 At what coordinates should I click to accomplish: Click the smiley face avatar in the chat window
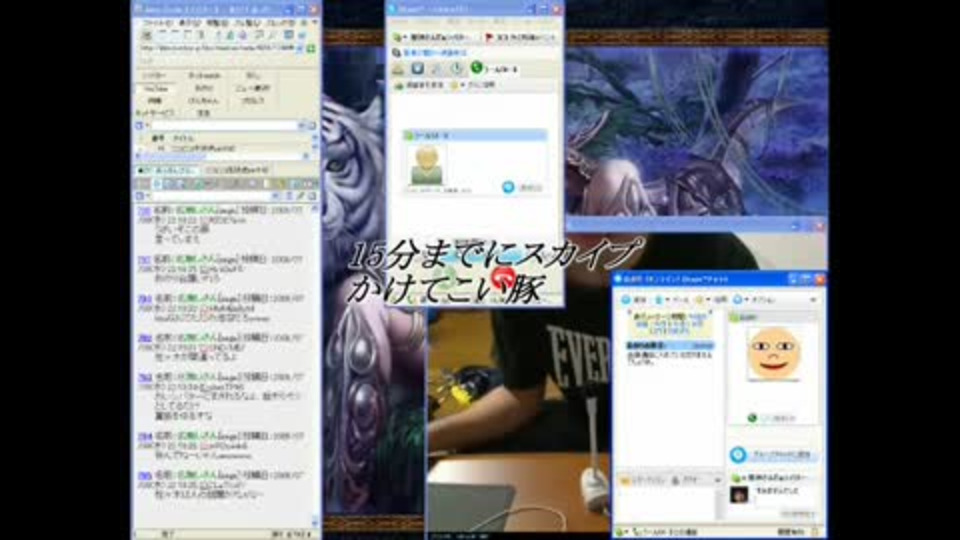(x=774, y=353)
